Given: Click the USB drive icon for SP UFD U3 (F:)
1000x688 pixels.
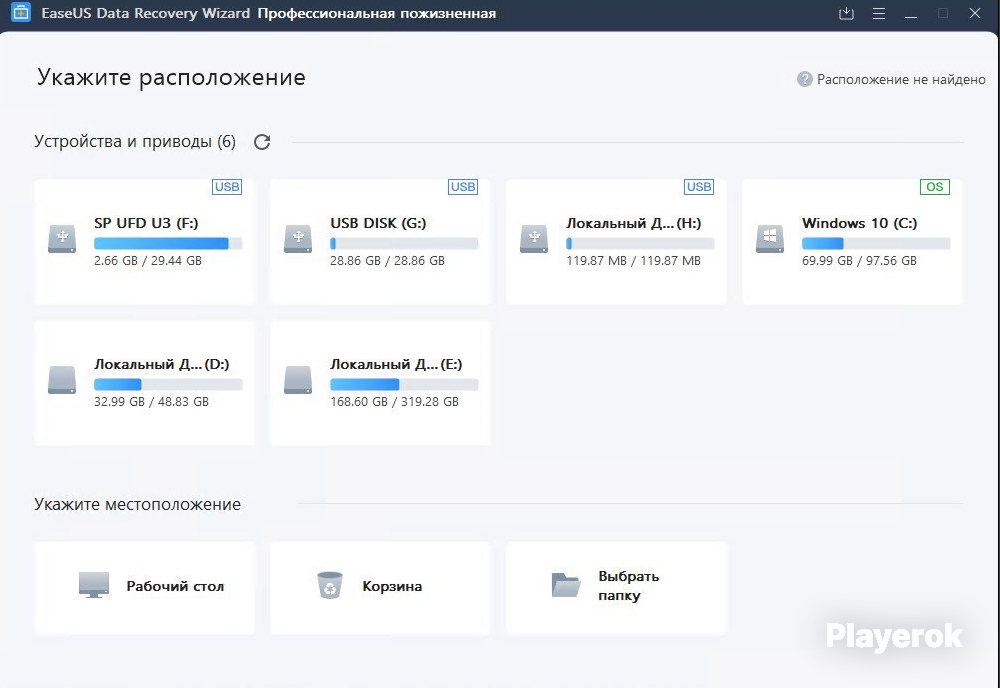Looking at the screenshot, I should [62, 239].
